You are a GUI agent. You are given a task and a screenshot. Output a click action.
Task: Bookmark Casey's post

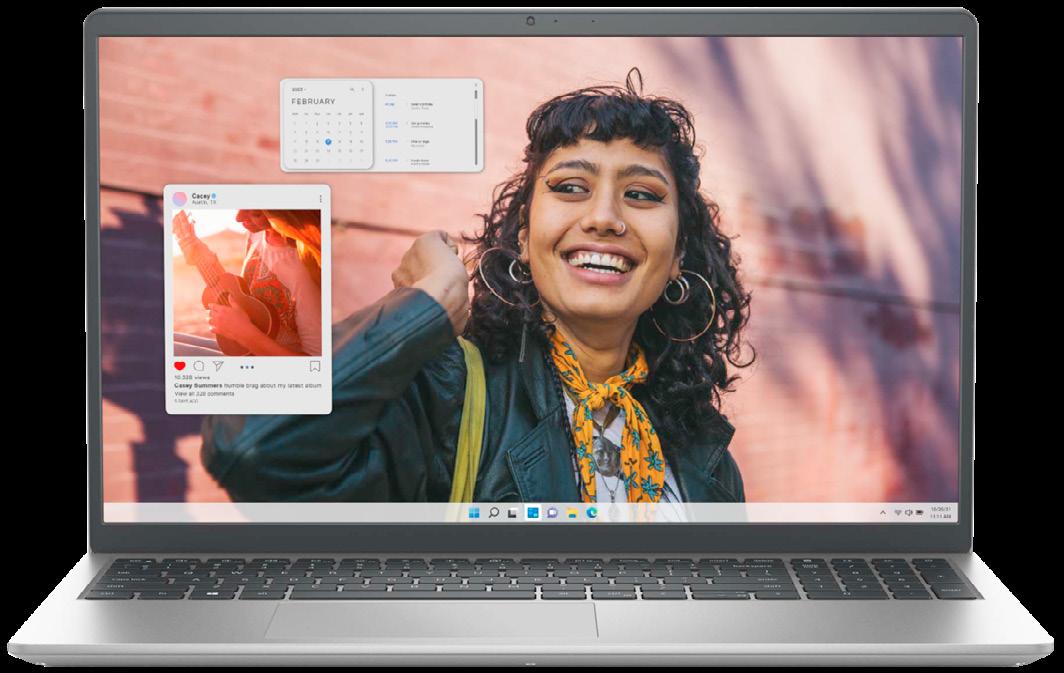click(x=315, y=366)
